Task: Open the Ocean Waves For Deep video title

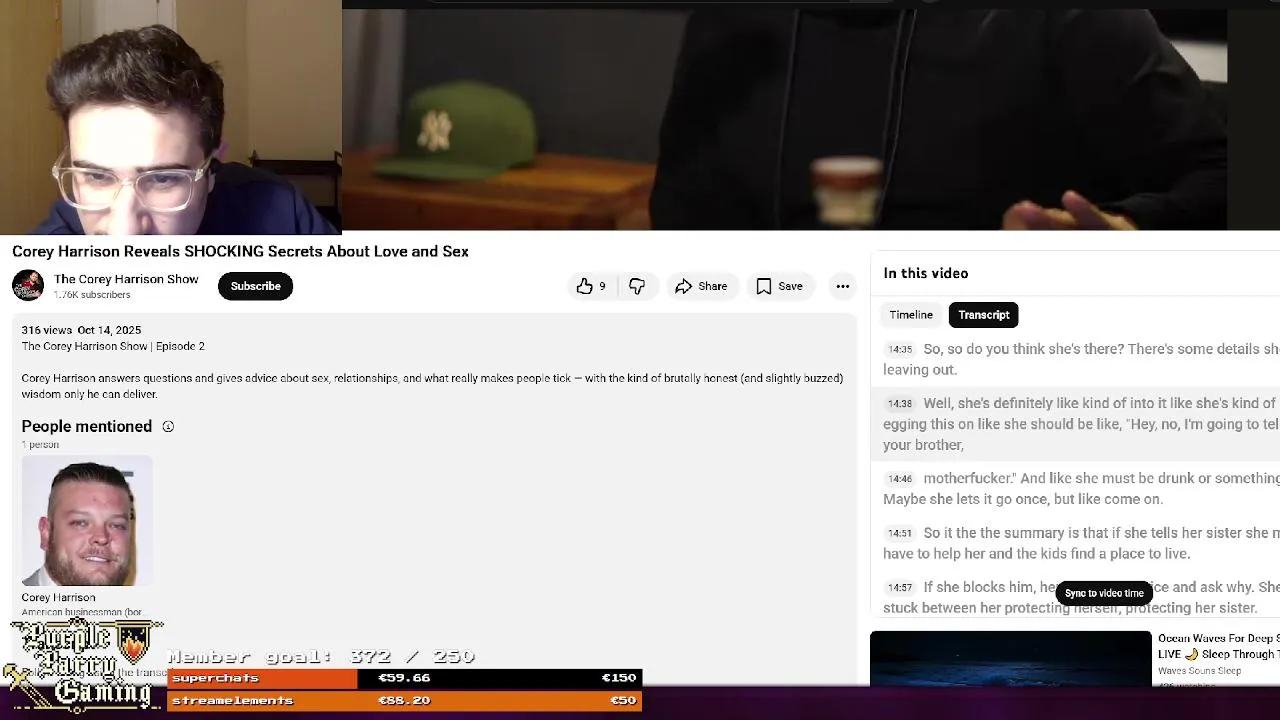Action: pyautogui.click(x=1218, y=646)
